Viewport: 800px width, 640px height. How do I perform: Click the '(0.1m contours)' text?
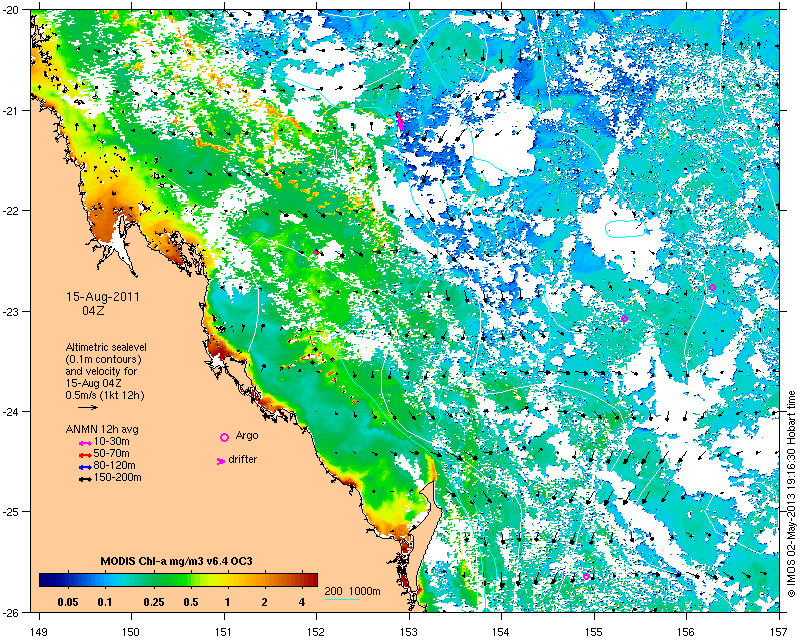(x=104, y=359)
